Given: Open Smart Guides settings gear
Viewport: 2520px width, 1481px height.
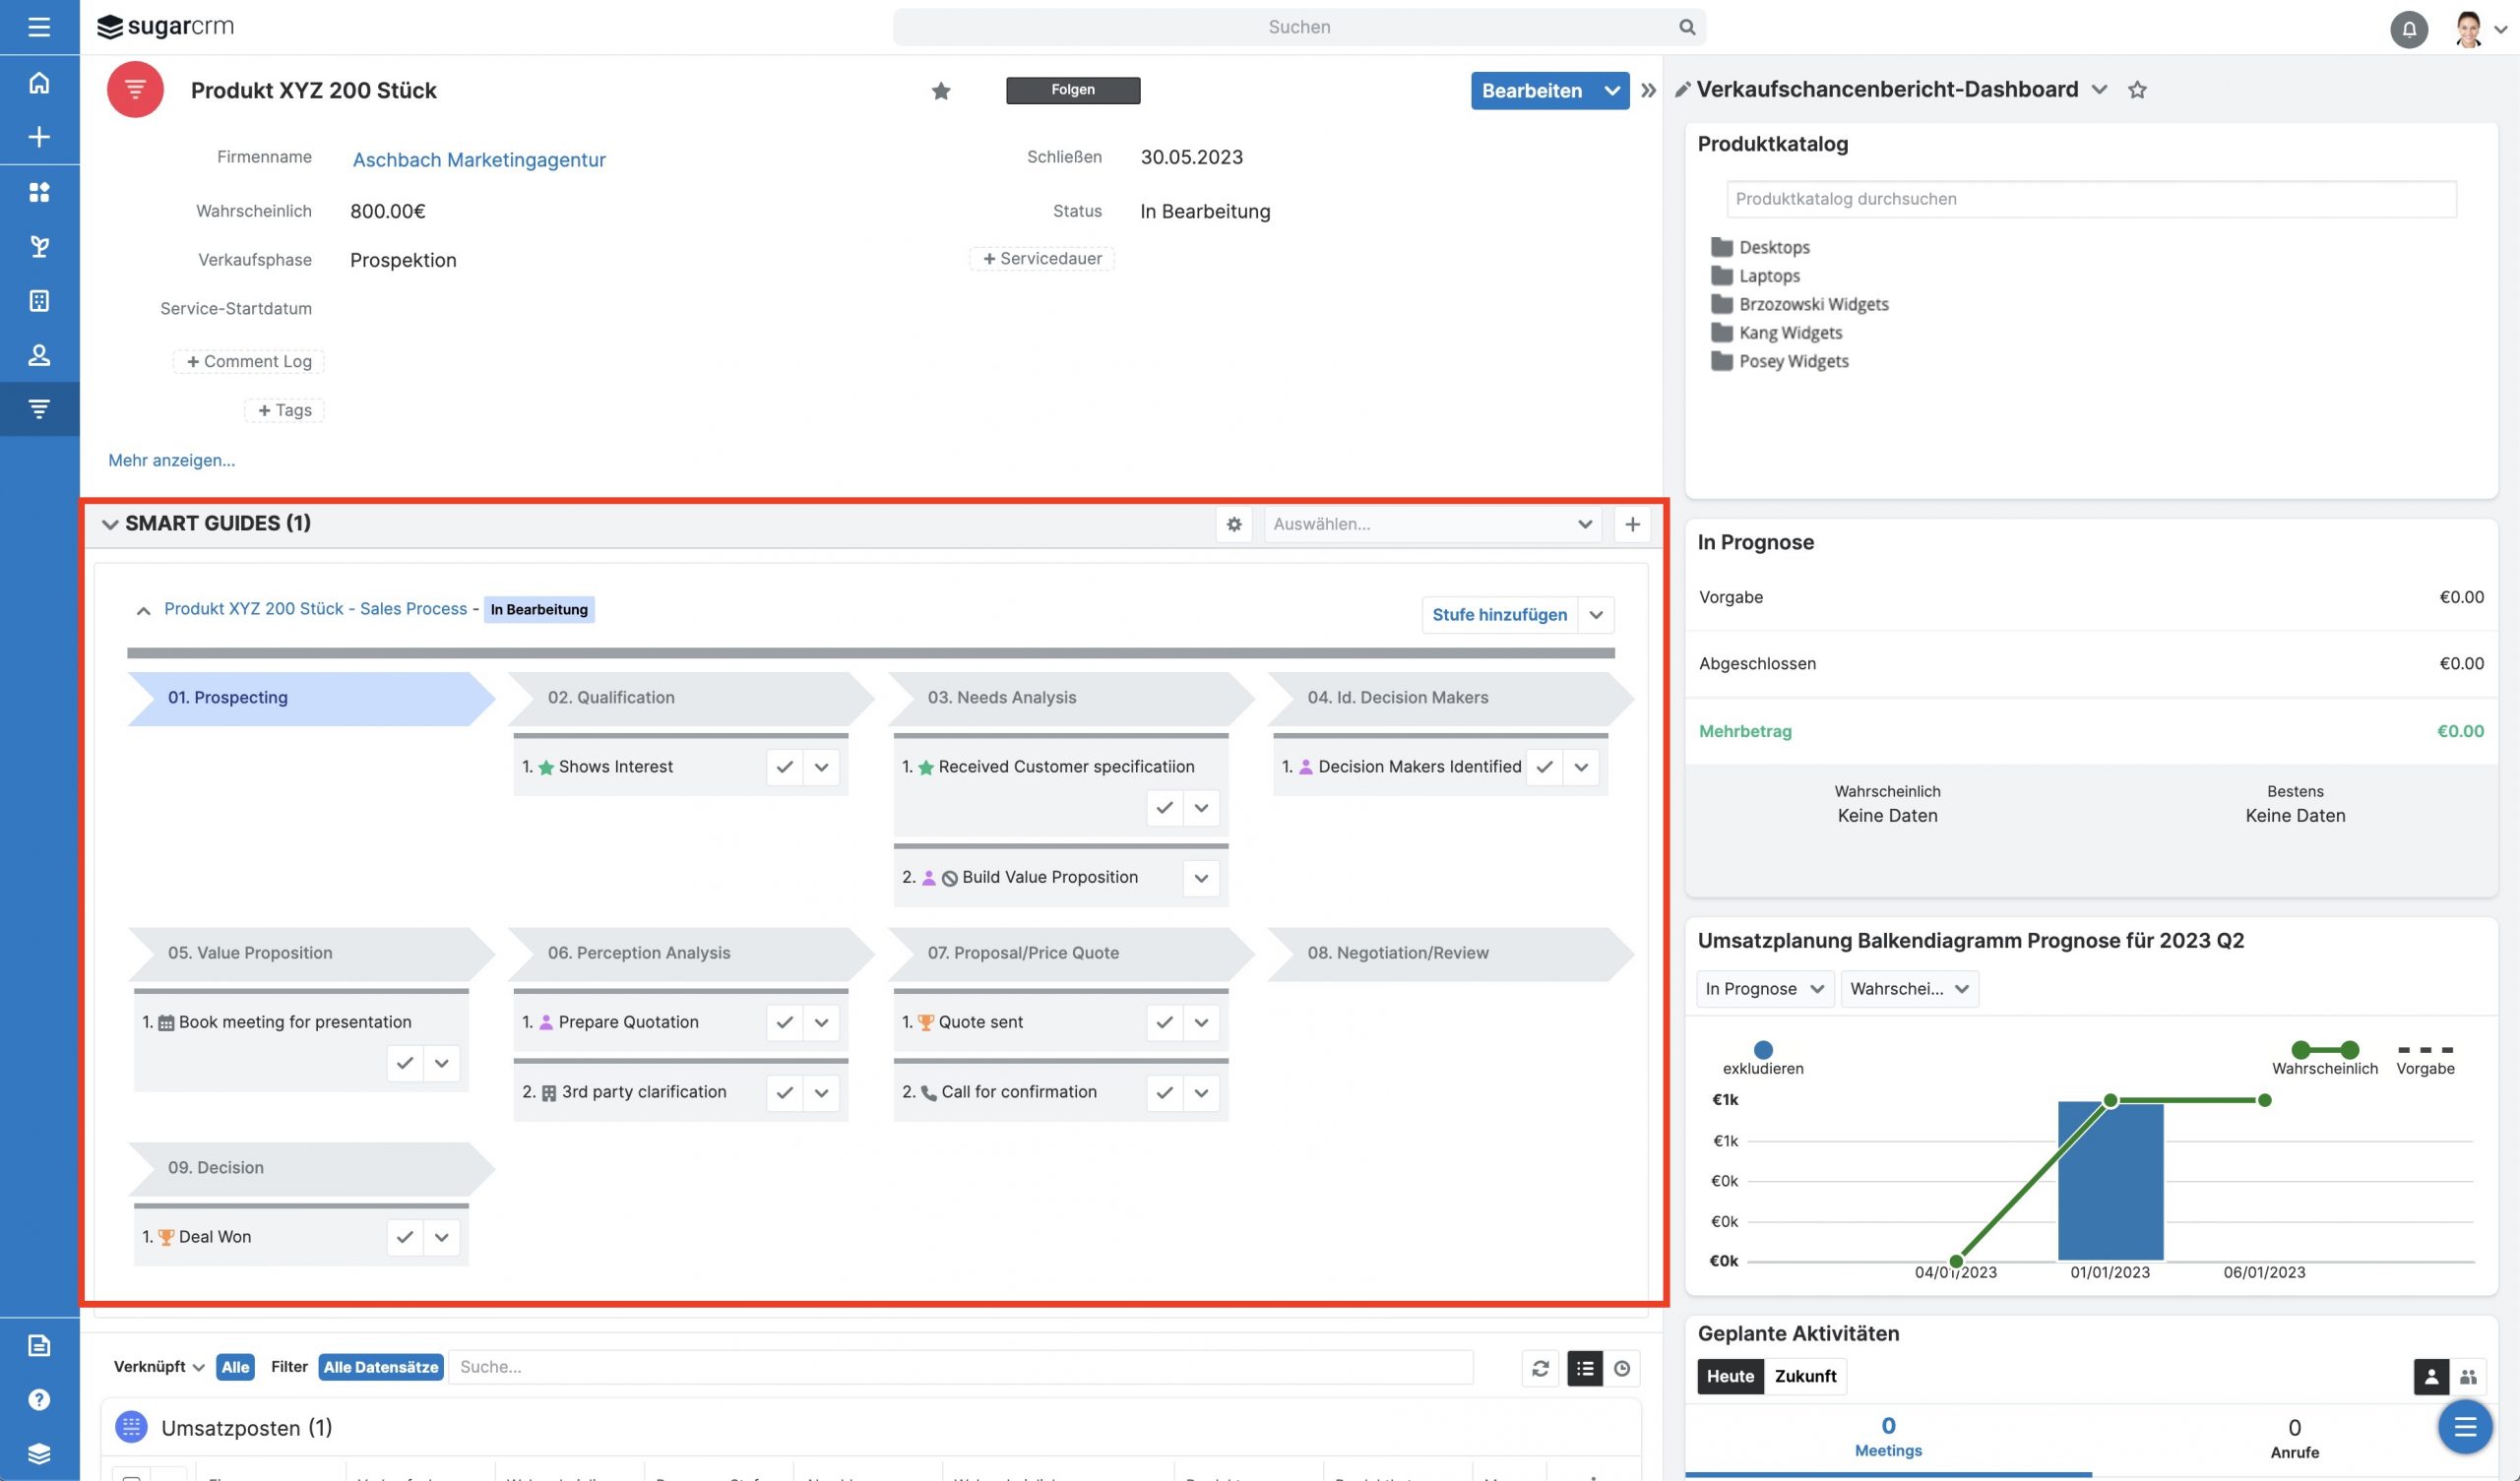Looking at the screenshot, I should 1233,524.
